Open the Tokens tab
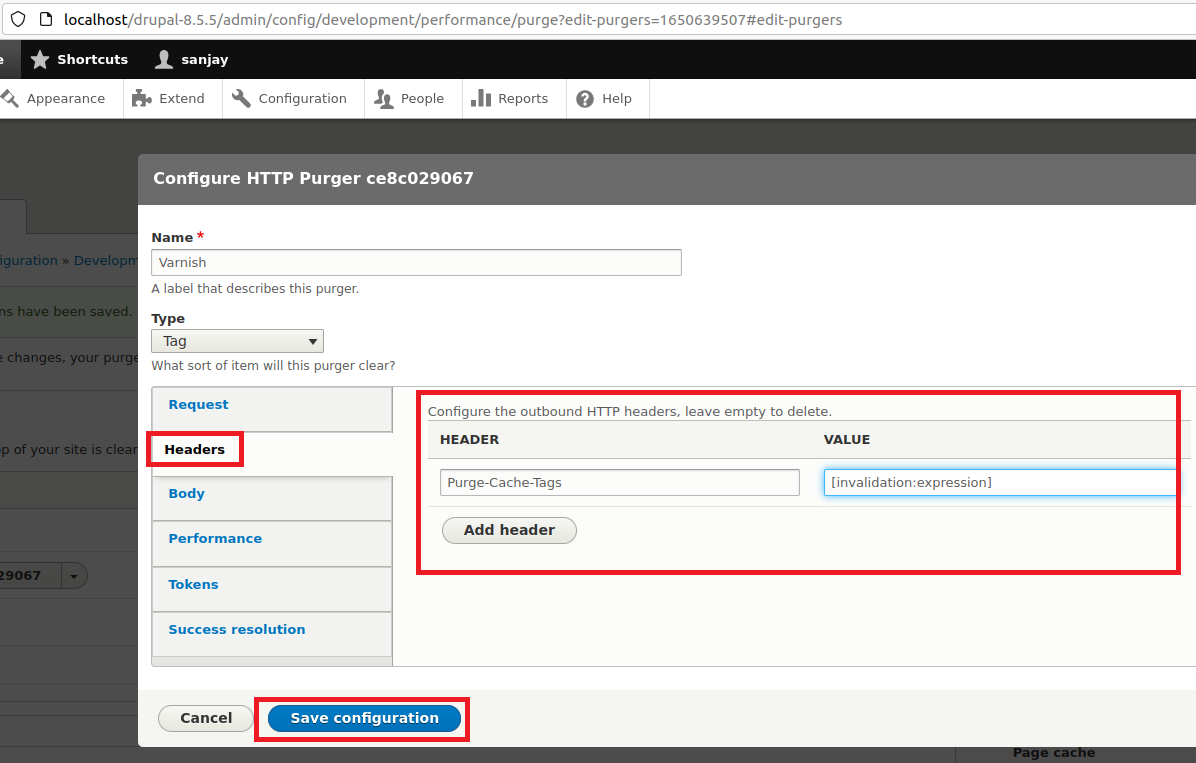1196x763 pixels. 193,585
